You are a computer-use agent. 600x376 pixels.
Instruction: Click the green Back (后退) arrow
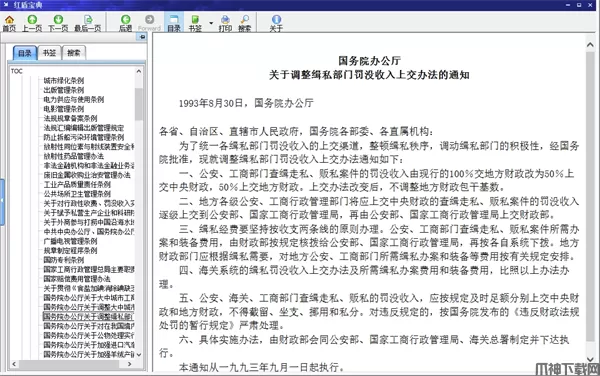(x=126, y=23)
